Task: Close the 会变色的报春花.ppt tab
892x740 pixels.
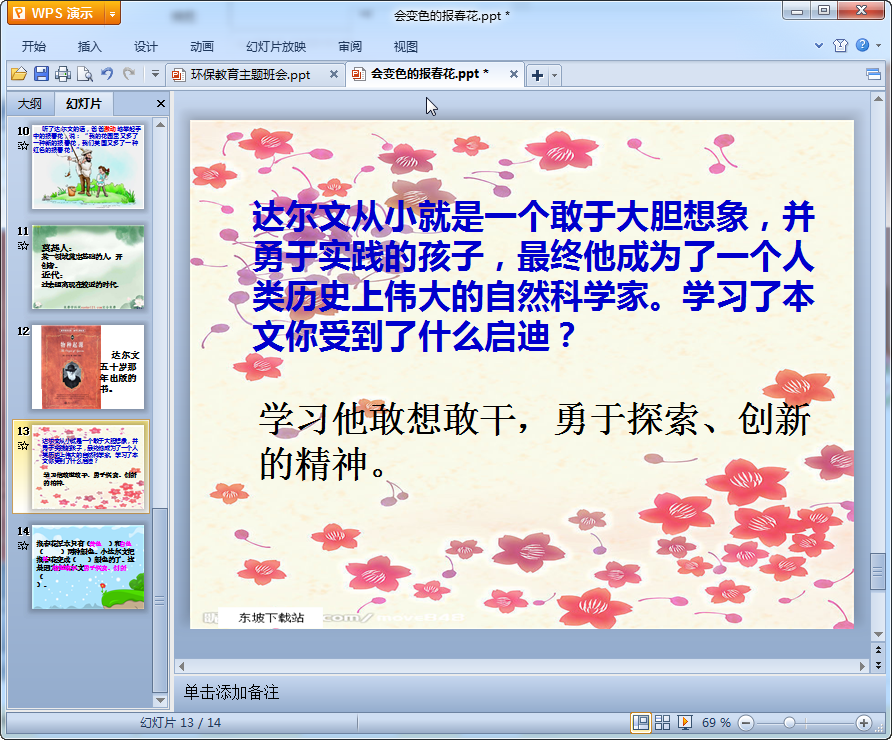Action: 514,74
